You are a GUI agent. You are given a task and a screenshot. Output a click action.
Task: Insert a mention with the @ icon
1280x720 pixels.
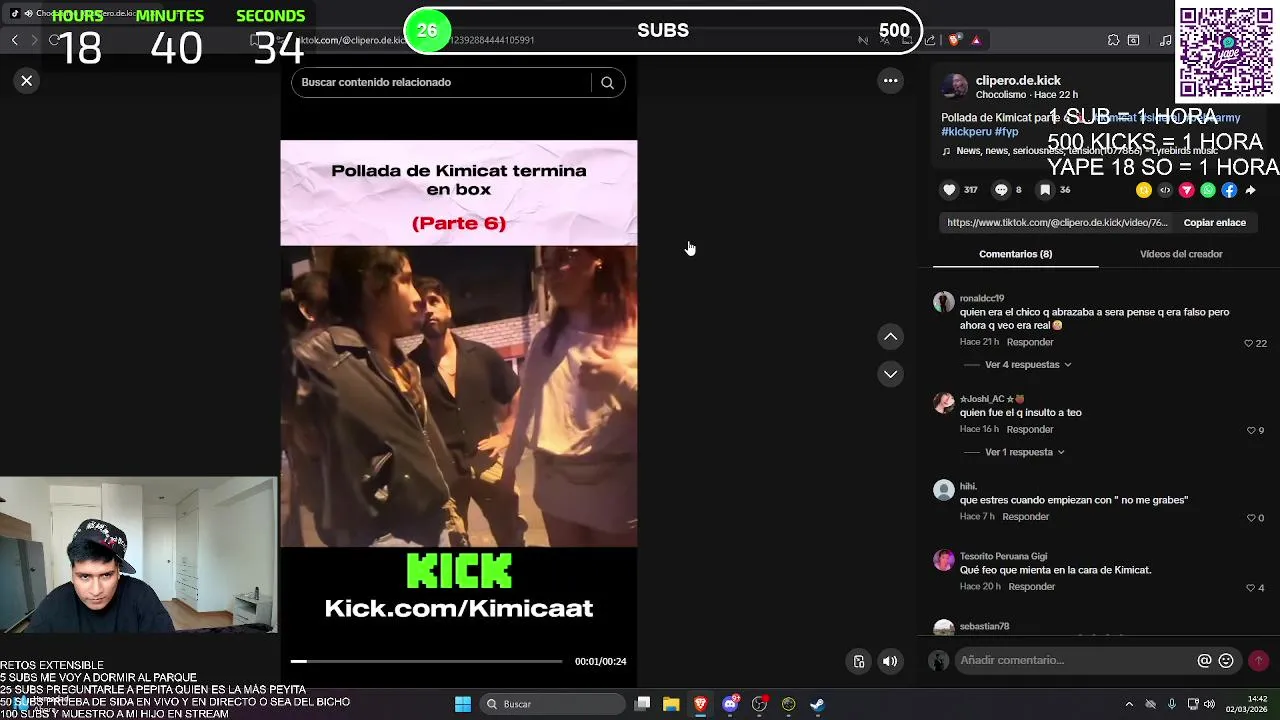(x=1204, y=660)
